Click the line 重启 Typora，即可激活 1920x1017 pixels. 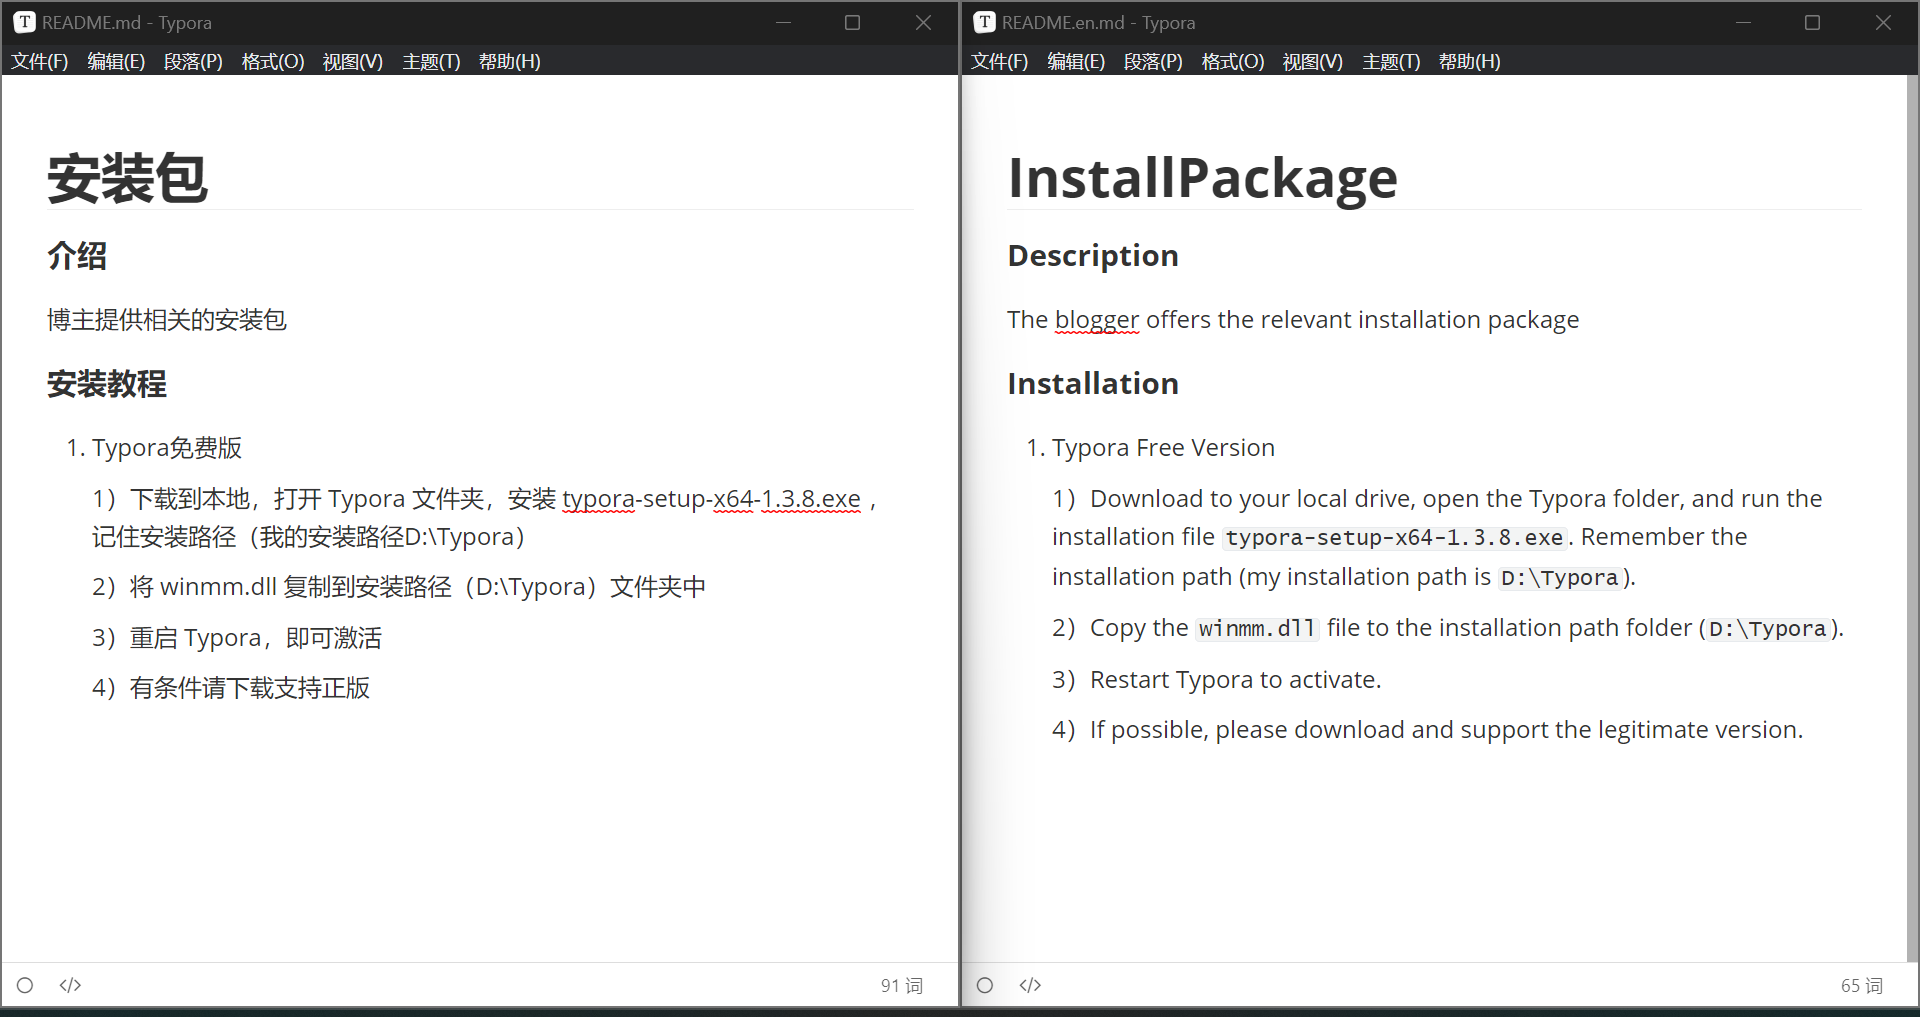pos(237,638)
